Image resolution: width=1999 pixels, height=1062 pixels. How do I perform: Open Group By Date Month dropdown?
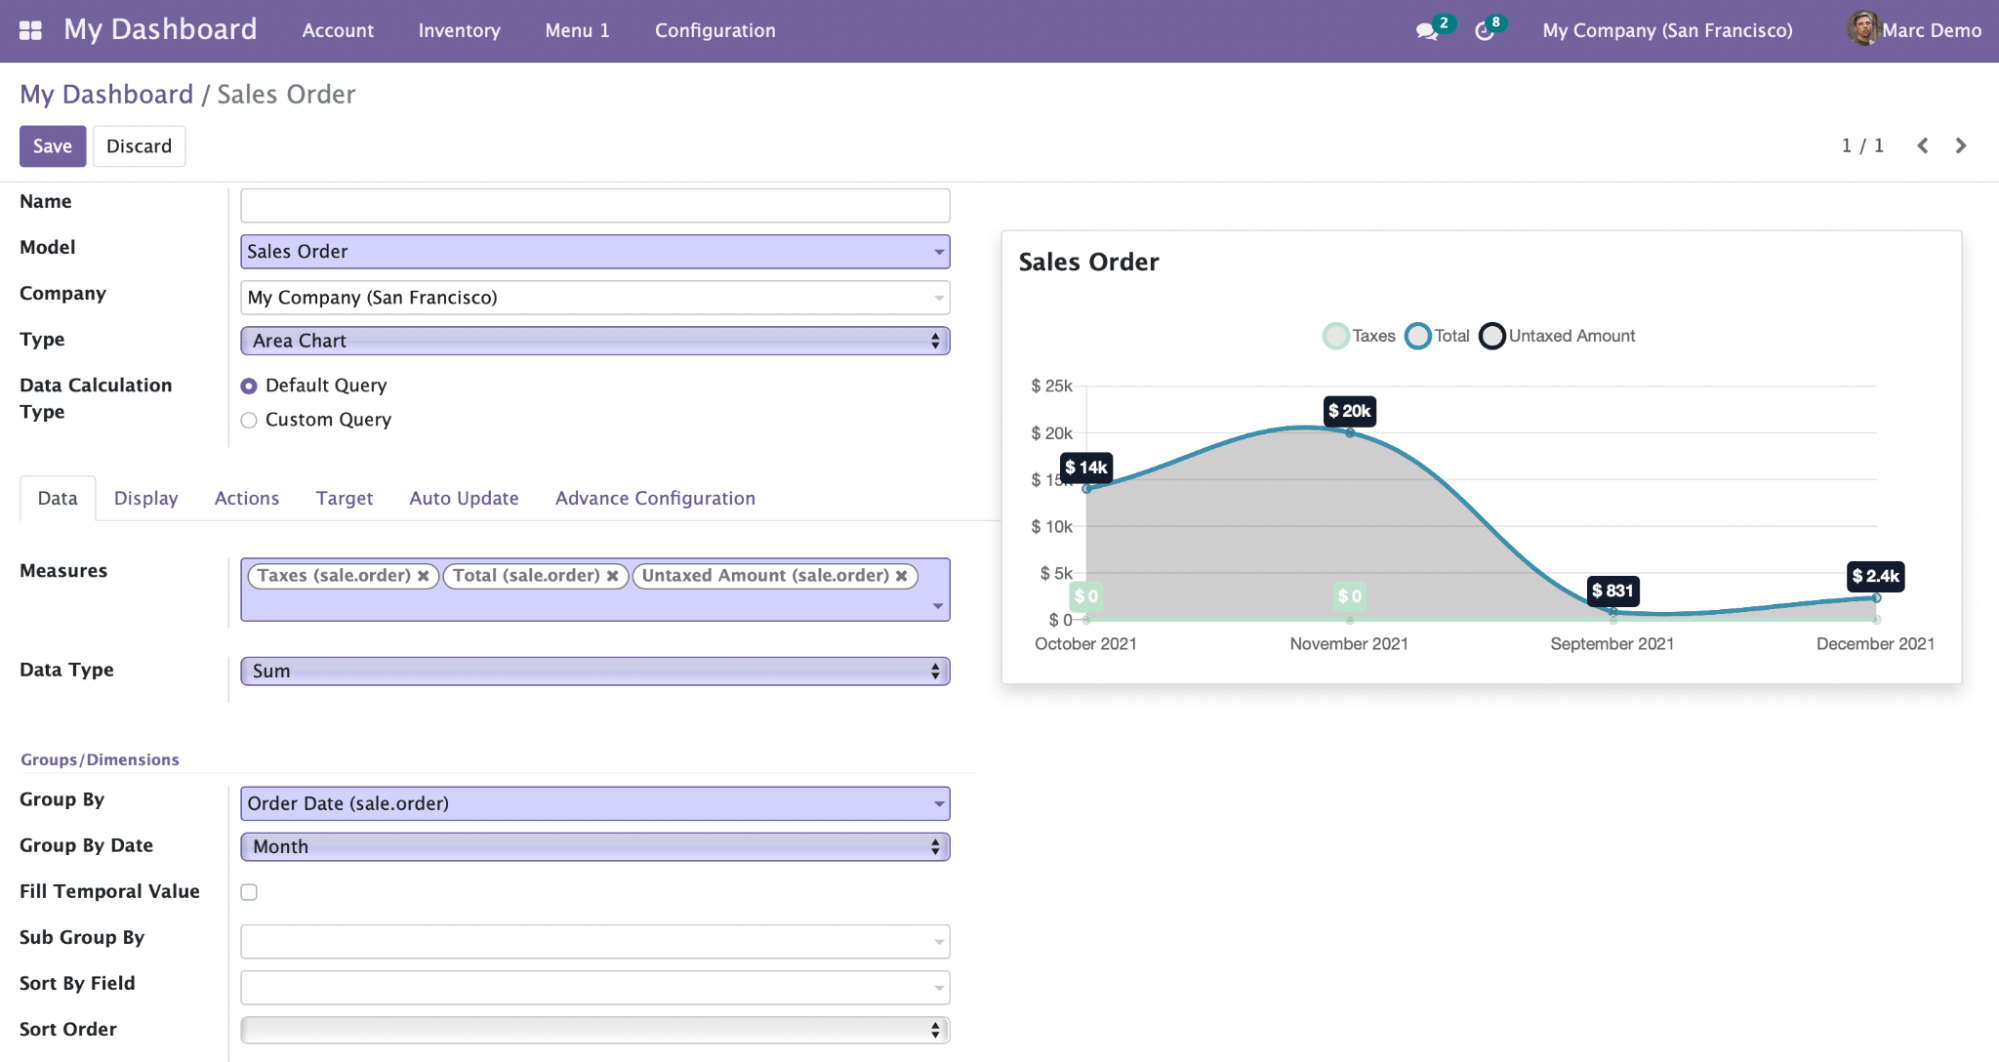click(x=595, y=847)
